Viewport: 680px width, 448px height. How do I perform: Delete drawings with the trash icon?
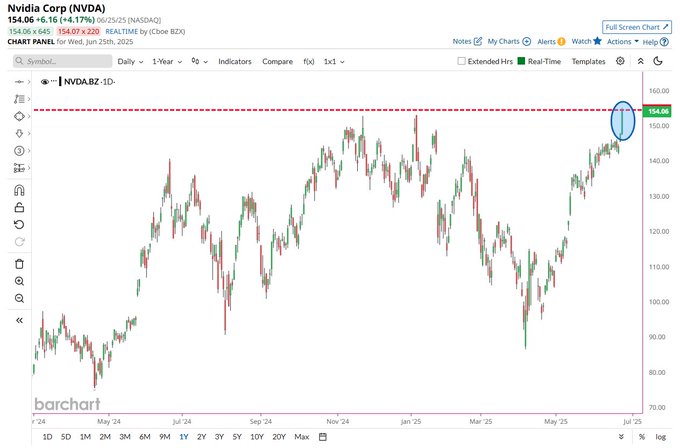(x=19, y=264)
